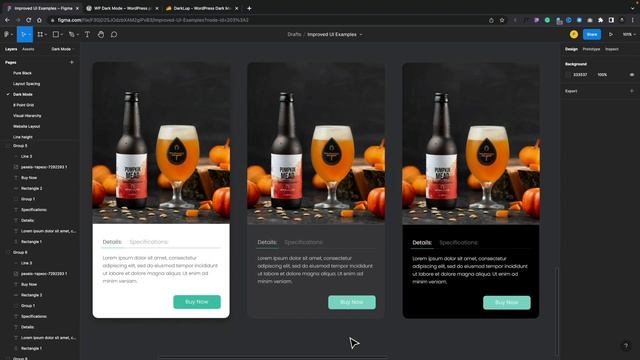Switch to the Inspect tab
640x360 pixels.
611,49
